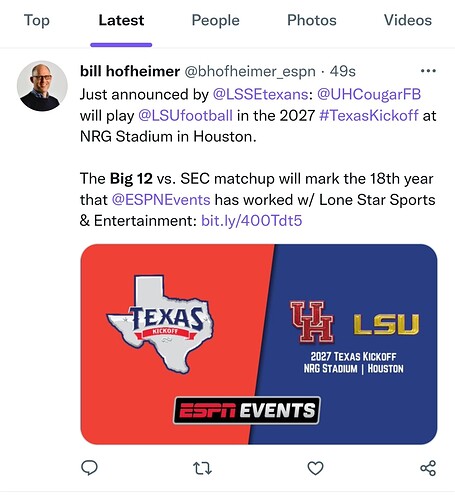Open the Texas Kickoff promo image

coord(259,344)
